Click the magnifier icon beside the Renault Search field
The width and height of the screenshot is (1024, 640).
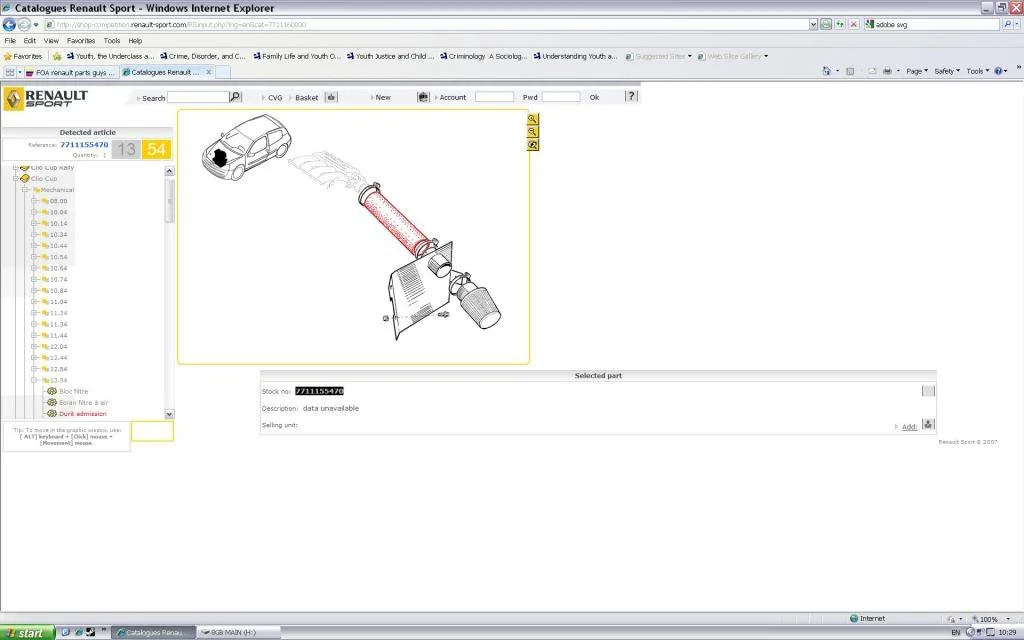point(235,97)
